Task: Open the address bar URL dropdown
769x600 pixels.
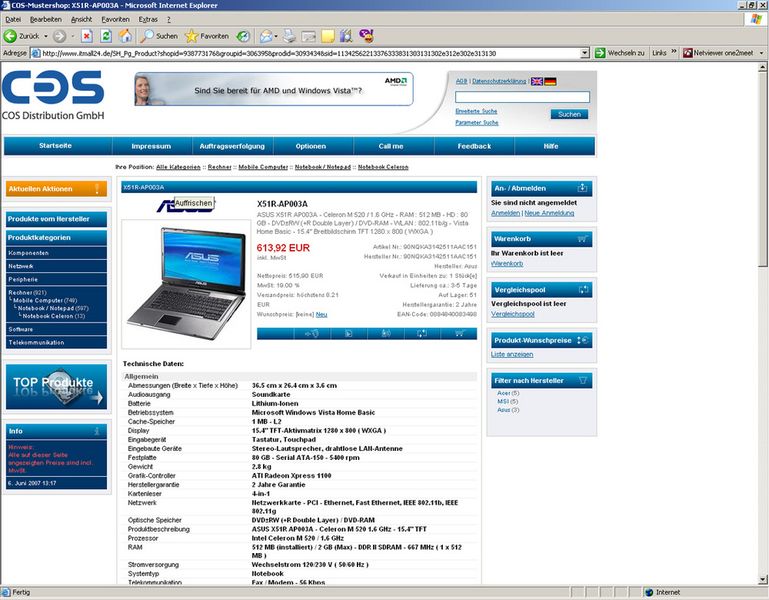Action: [x=585, y=53]
